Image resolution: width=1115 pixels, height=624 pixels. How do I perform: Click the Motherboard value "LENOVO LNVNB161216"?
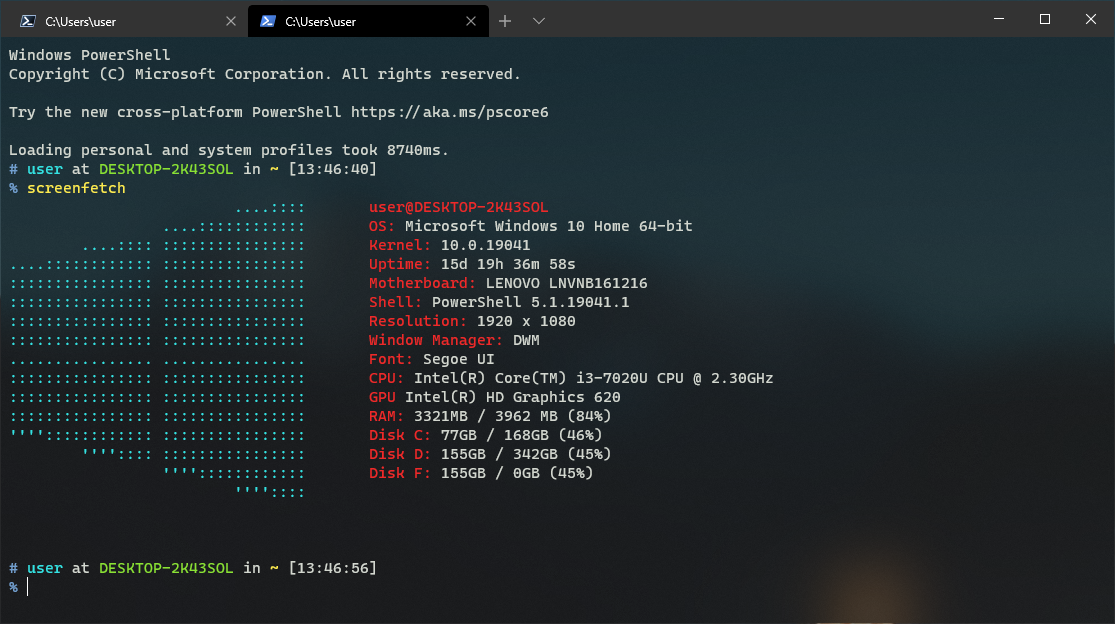coord(567,284)
